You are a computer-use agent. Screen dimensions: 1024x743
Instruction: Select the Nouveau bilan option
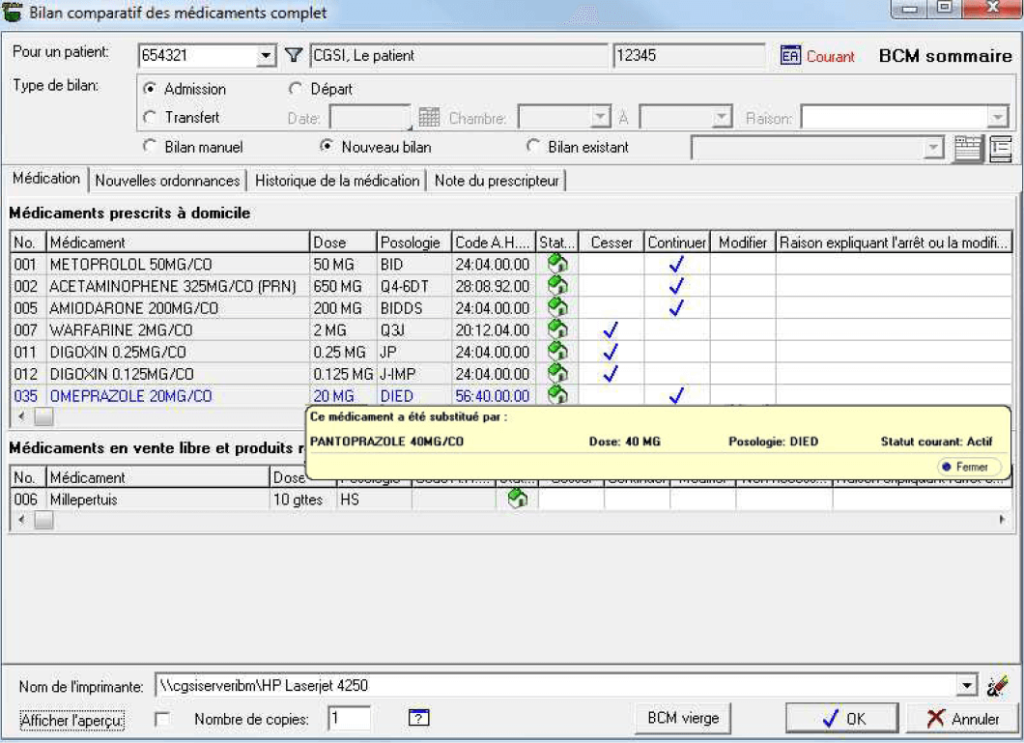tap(327, 146)
